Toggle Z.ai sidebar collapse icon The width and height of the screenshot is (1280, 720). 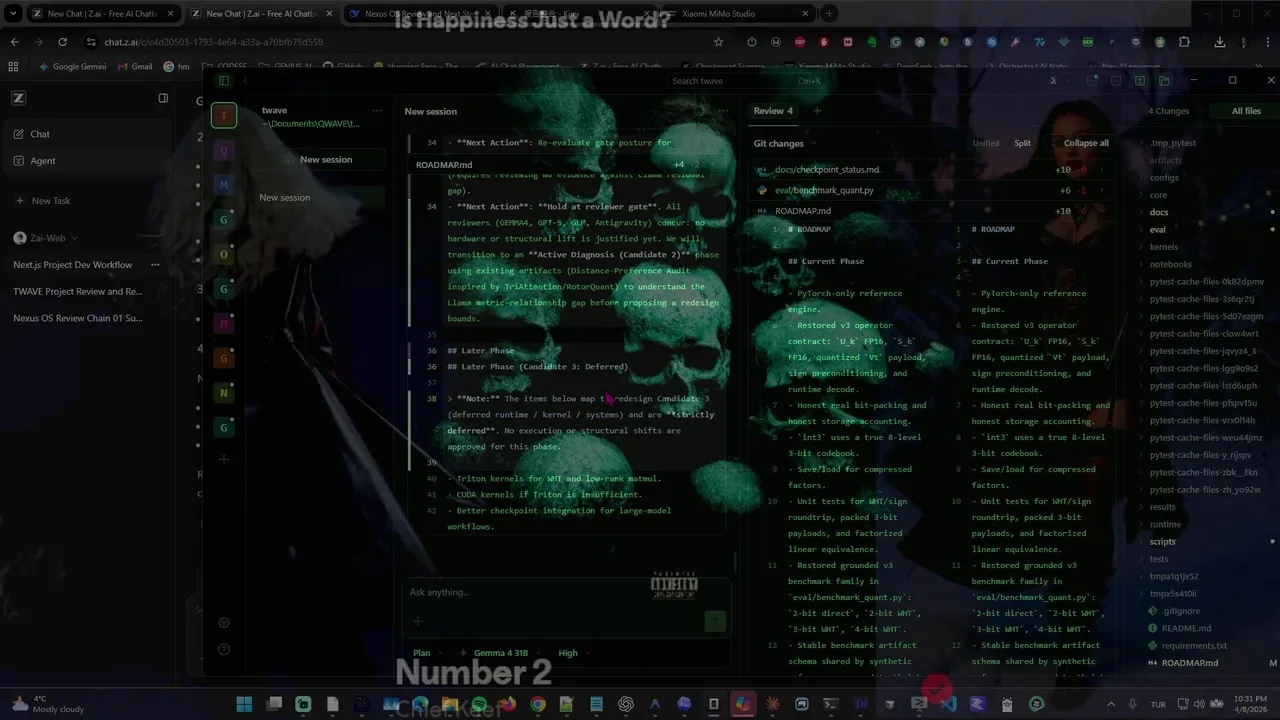(x=163, y=98)
